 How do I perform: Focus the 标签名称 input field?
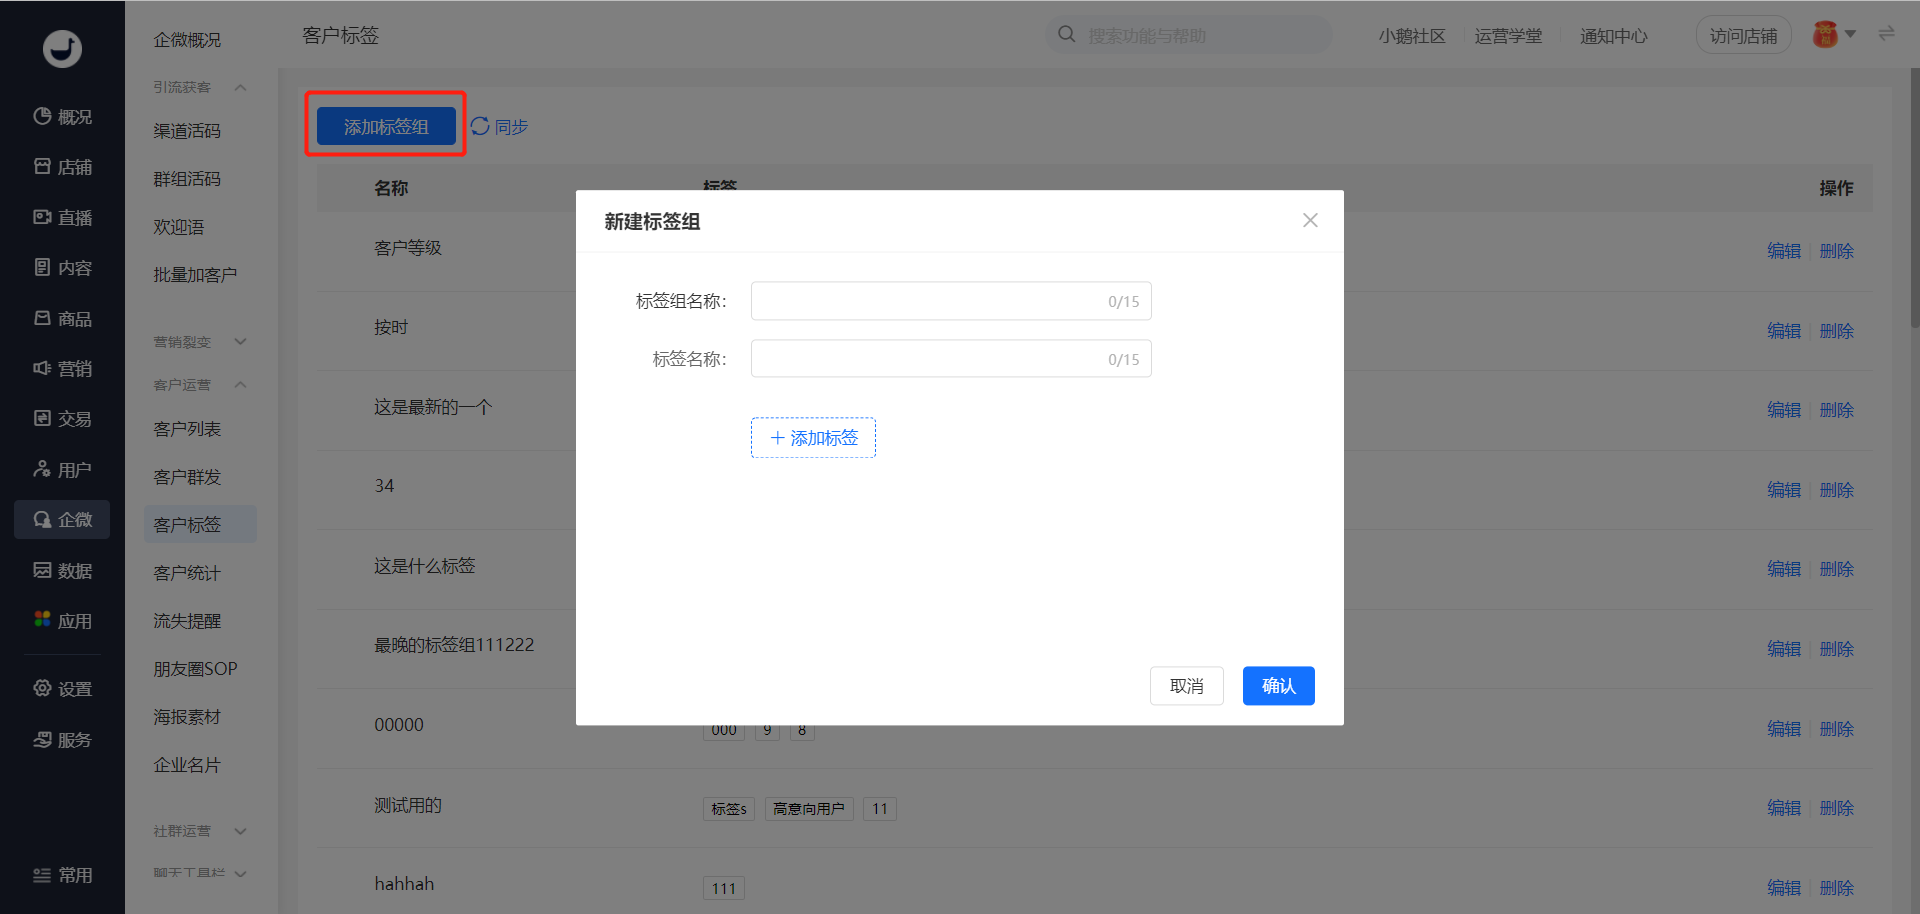point(951,359)
